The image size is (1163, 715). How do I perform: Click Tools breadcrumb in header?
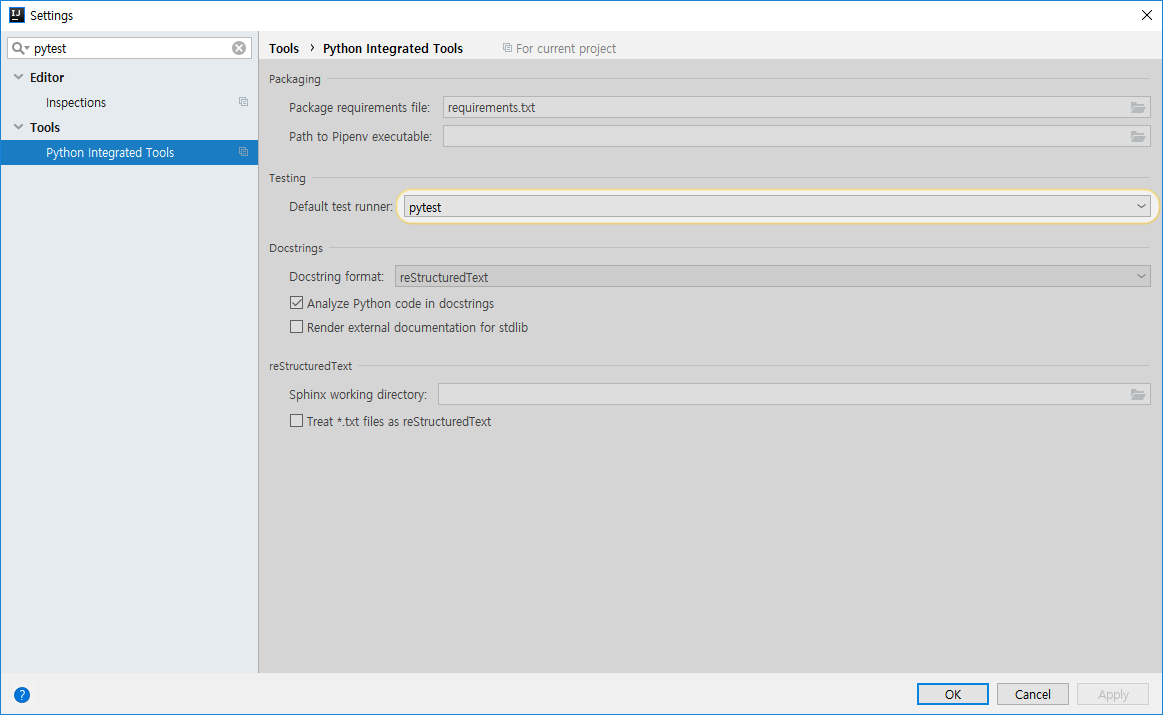tap(284, 48)
